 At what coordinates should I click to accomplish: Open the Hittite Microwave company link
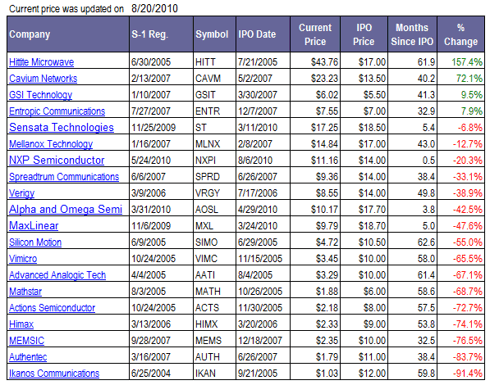click(41, 62)
